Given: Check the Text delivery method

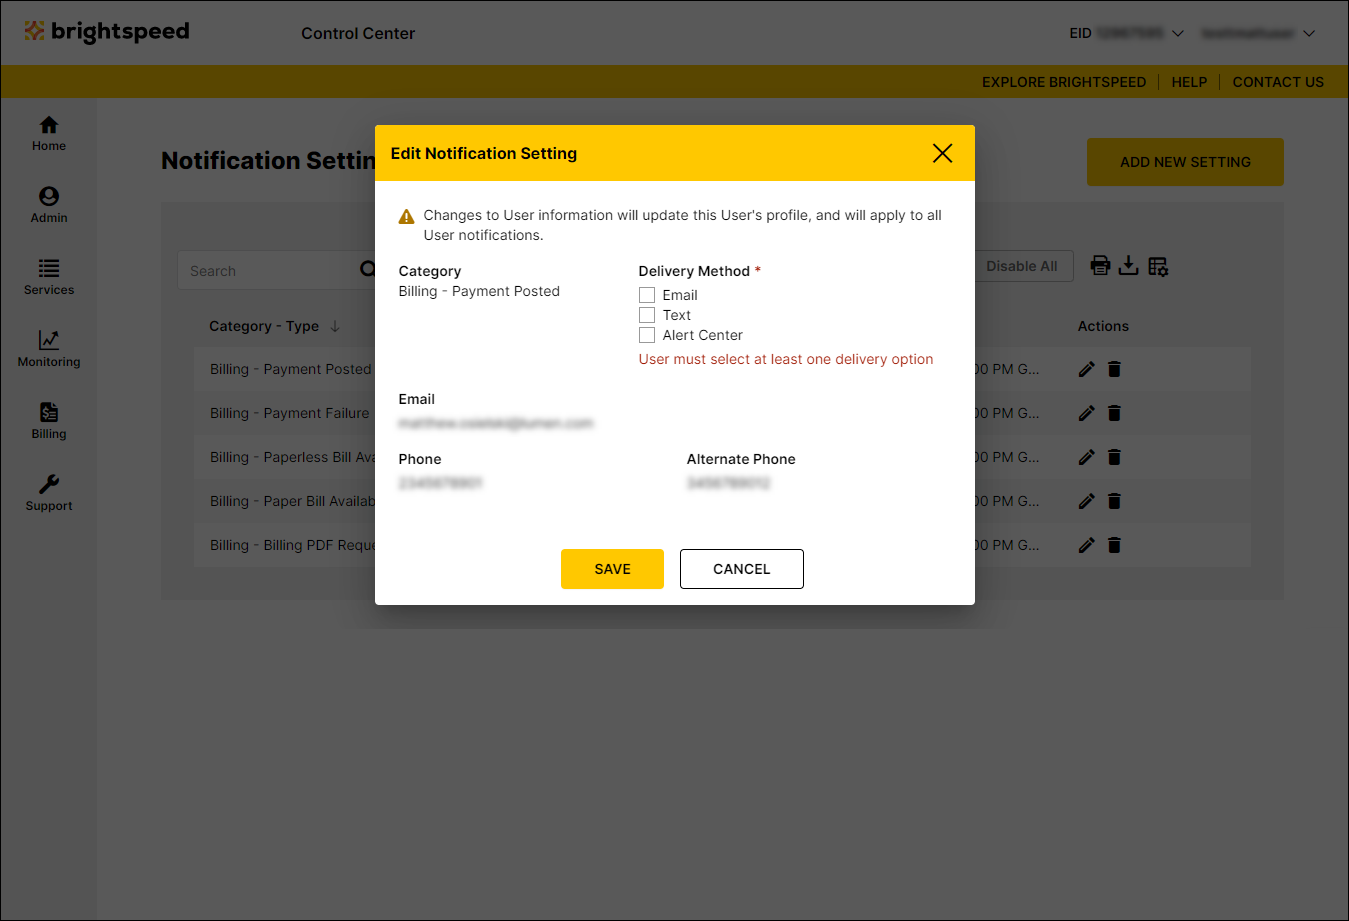Looking at the screenshot, I should pos(647,315).
